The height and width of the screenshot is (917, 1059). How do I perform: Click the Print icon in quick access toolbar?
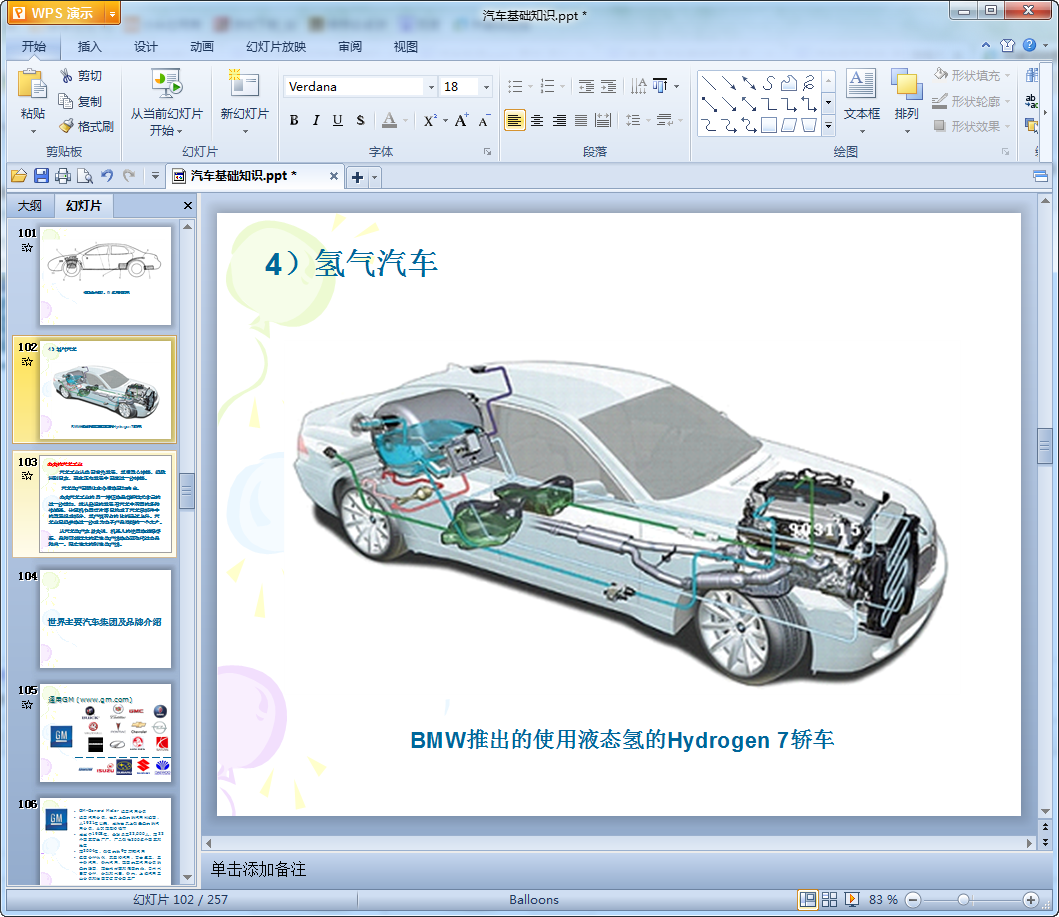(63, 176)
